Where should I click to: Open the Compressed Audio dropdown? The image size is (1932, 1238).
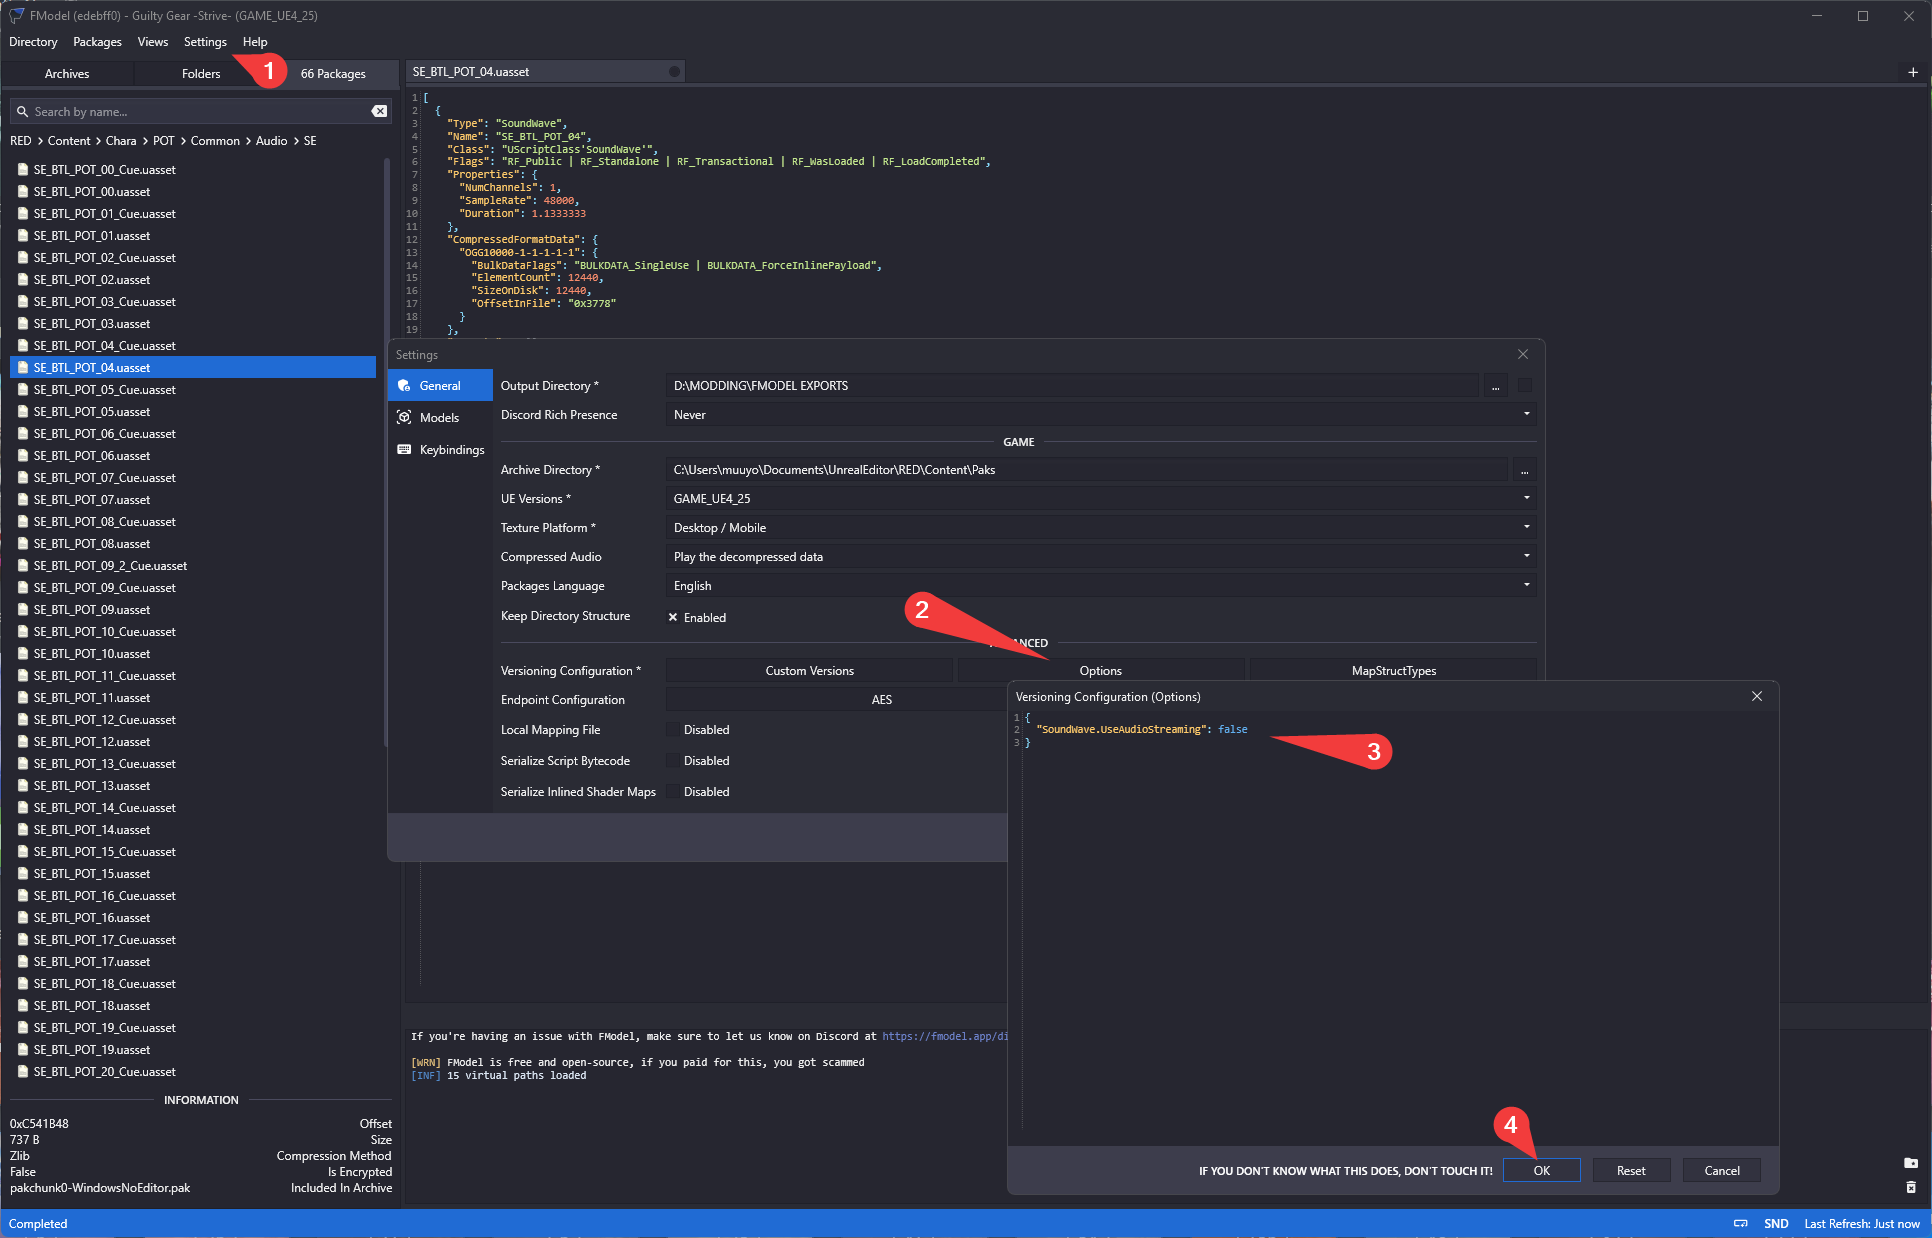point(1101,556)
